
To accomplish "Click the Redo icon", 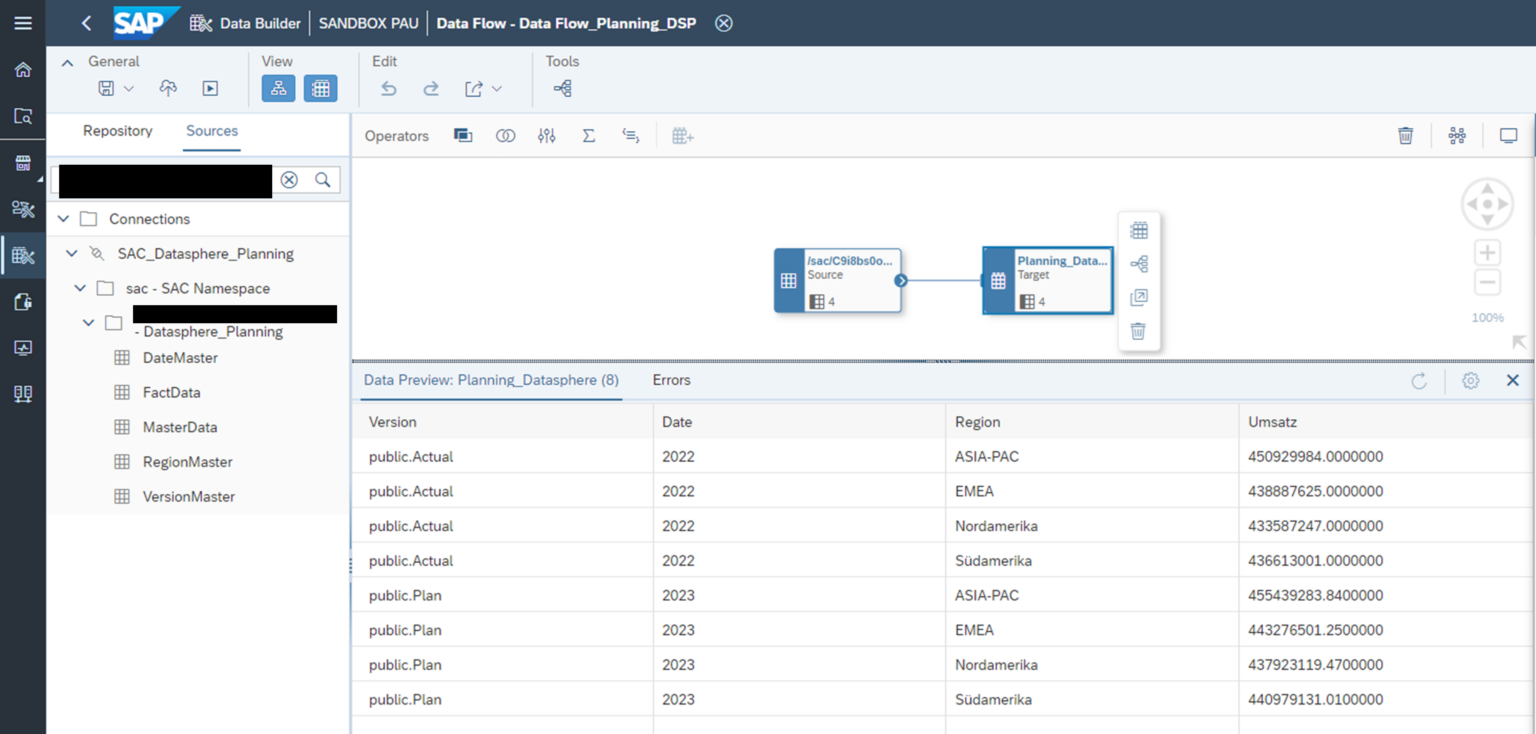I will (x=431, y=89).
